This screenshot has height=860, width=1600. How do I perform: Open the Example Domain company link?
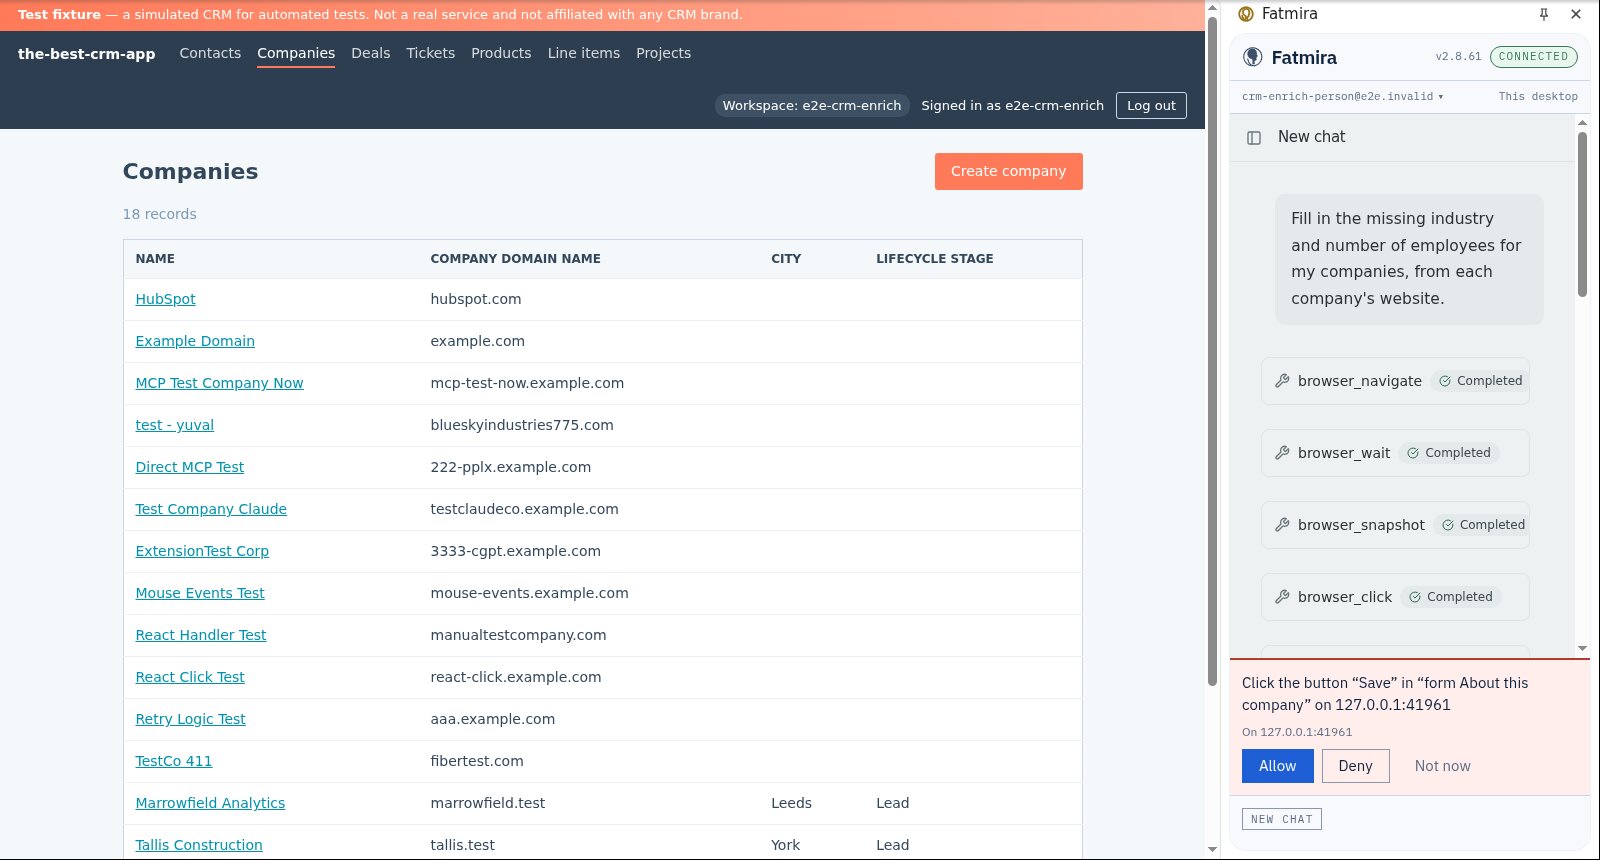(195, 341)
